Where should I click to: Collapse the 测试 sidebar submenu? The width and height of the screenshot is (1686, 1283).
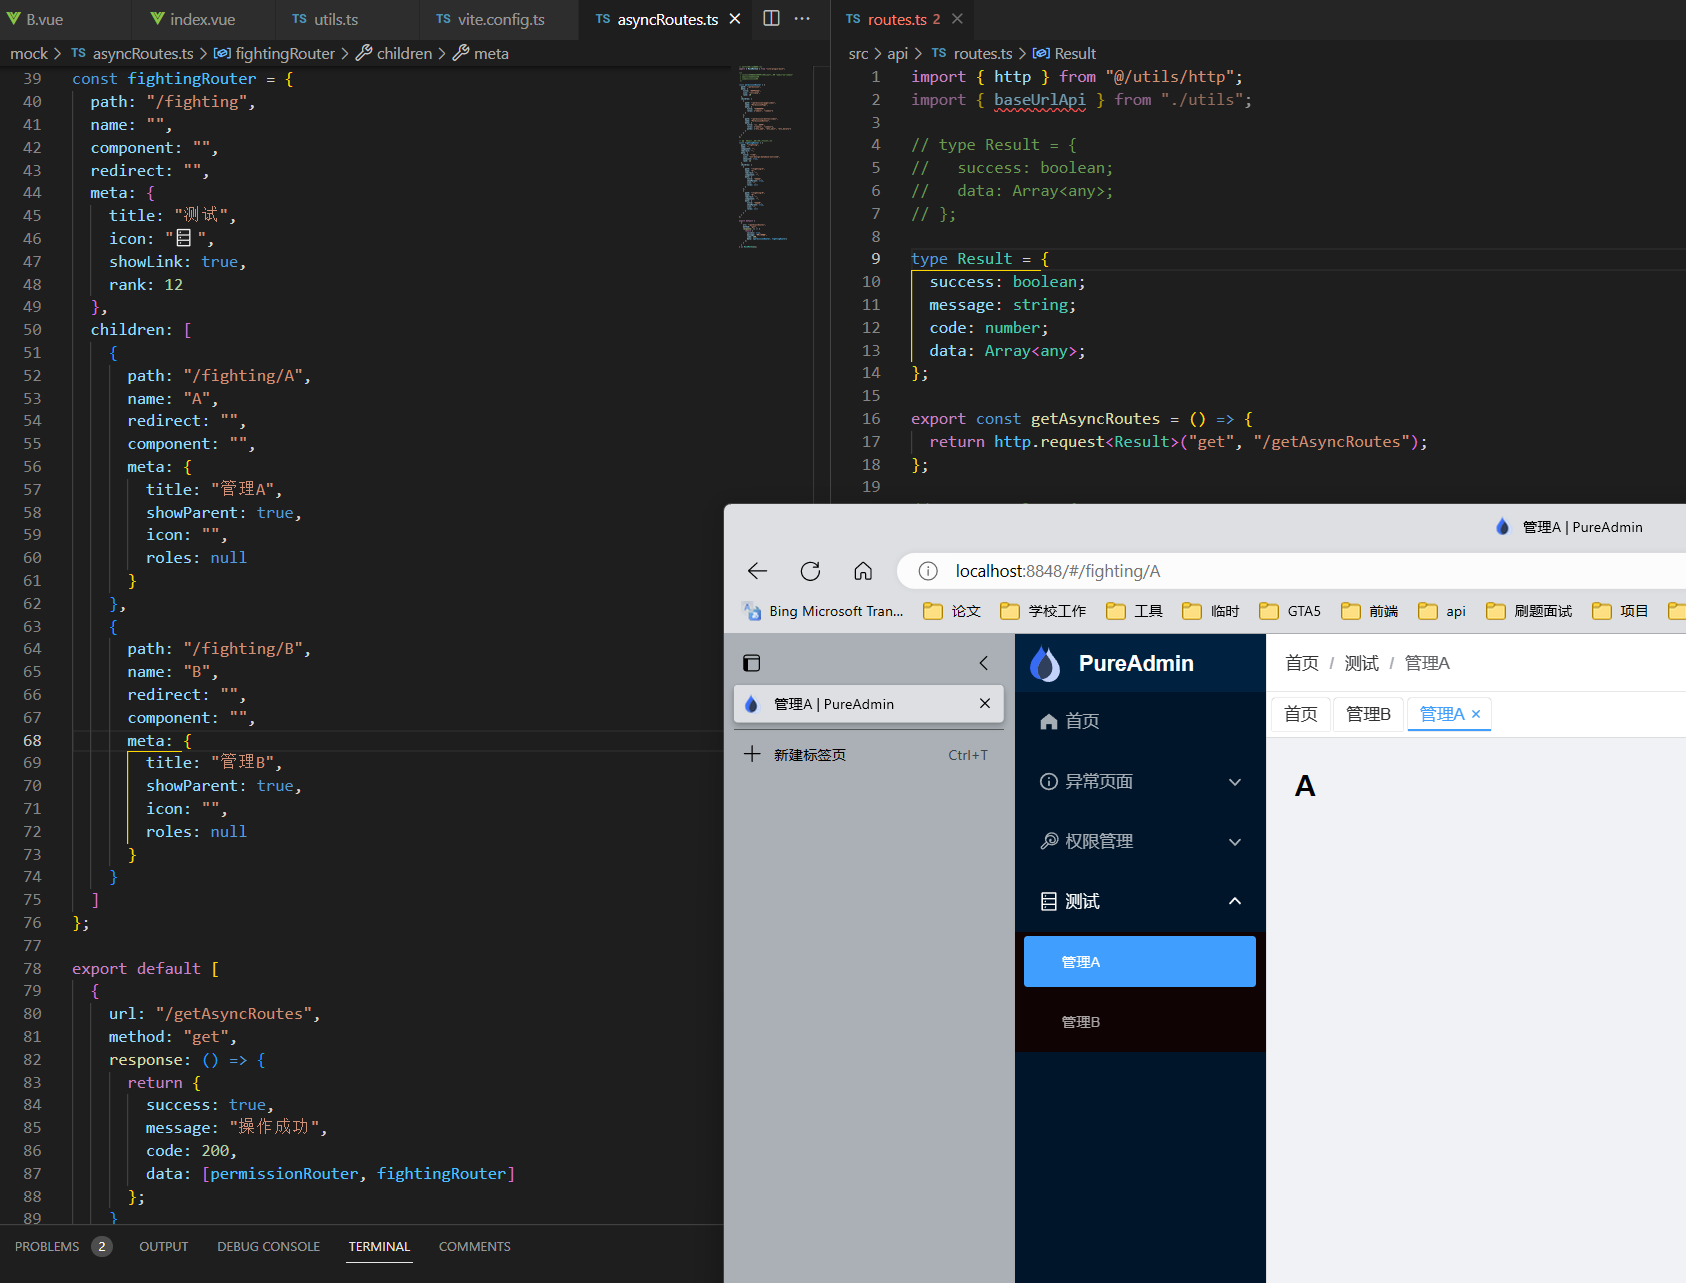pyautogui.click(x=1140, y=901)
